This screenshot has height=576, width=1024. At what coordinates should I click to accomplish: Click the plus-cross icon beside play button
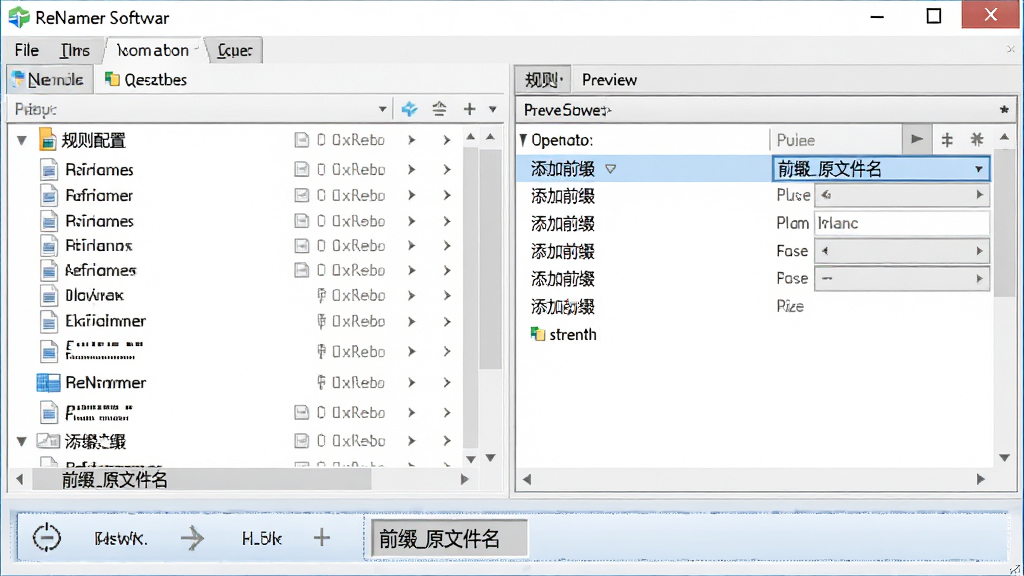(947, 140)
